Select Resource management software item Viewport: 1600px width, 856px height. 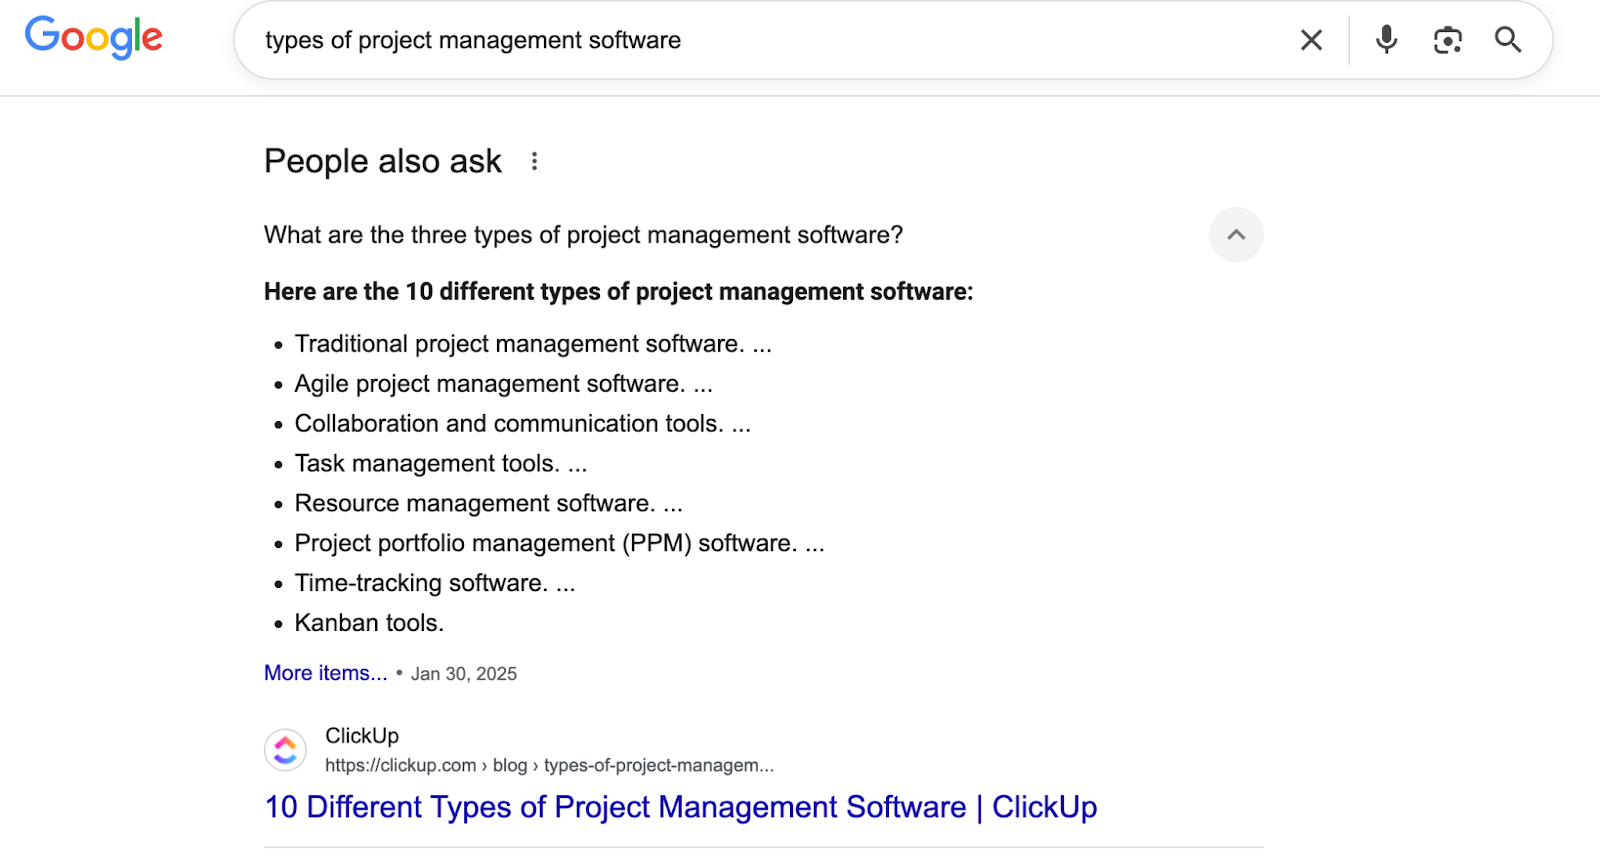(488, 503)
